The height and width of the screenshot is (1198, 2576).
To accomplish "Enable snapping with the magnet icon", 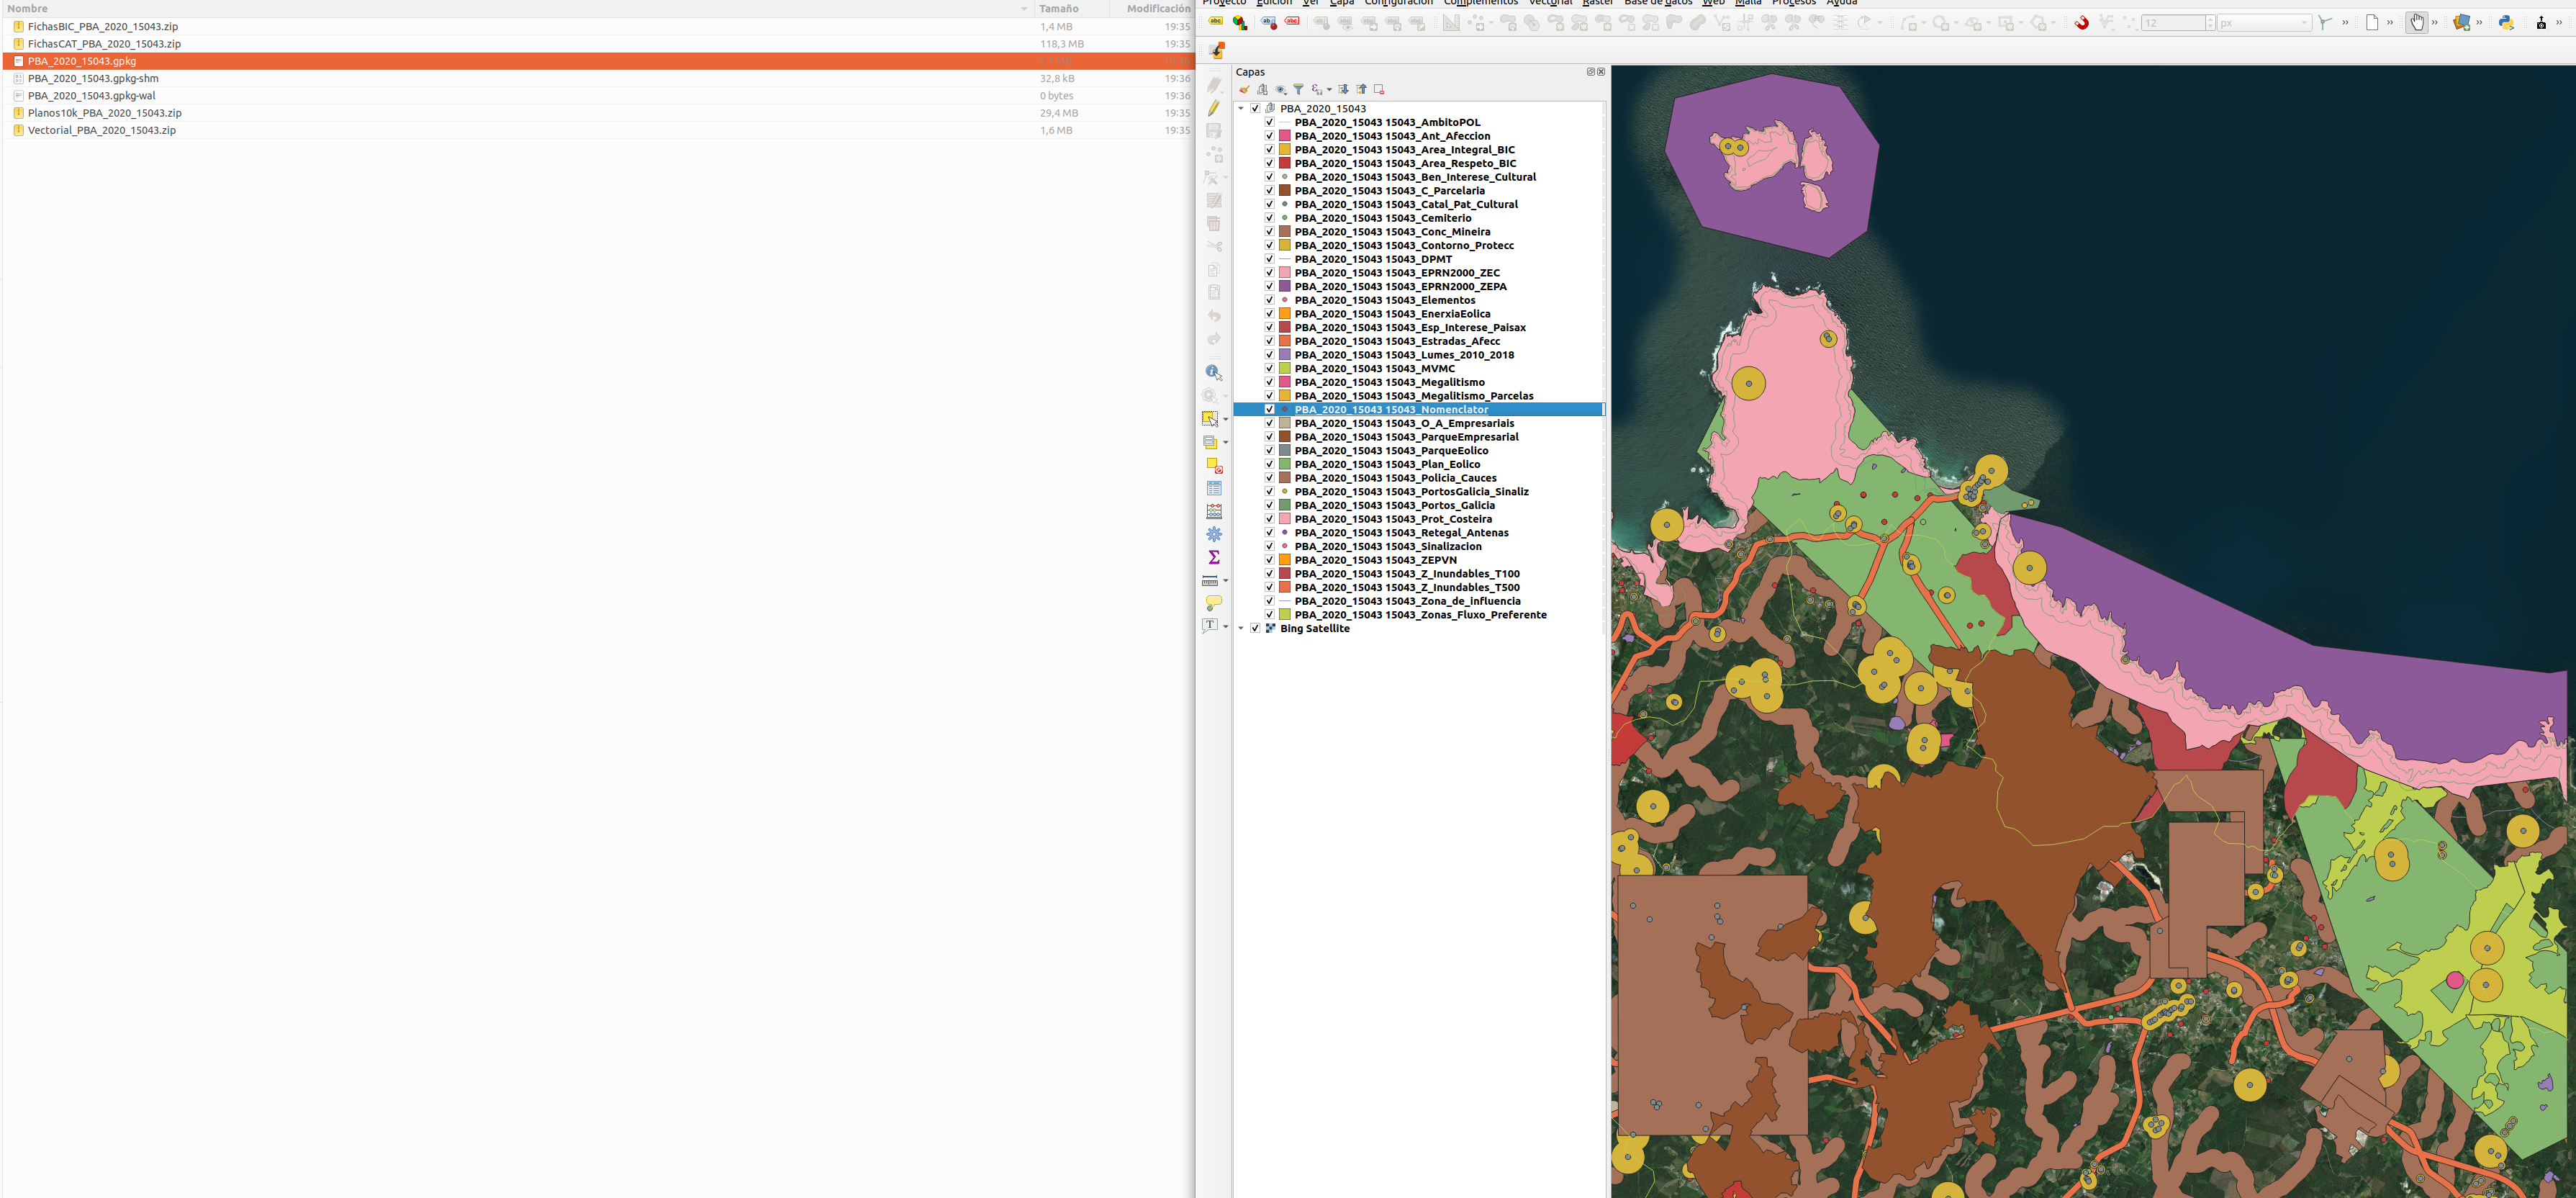I will [x=2081, y=22].
